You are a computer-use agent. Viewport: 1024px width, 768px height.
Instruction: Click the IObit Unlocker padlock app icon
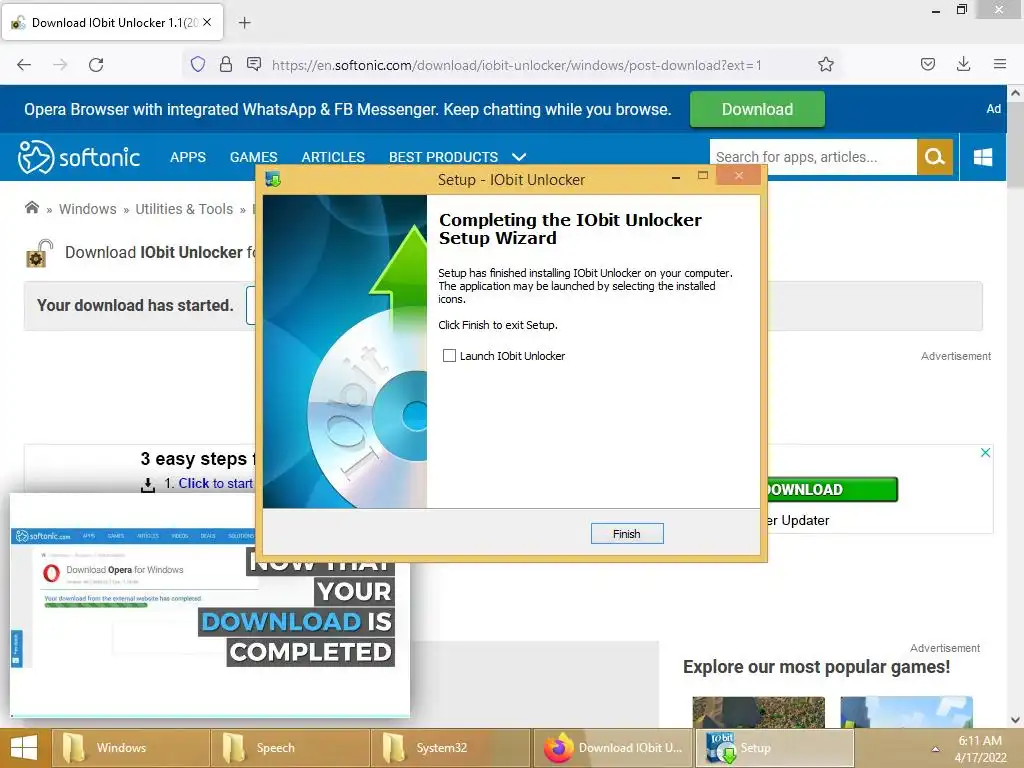click(x=39, y=253)
